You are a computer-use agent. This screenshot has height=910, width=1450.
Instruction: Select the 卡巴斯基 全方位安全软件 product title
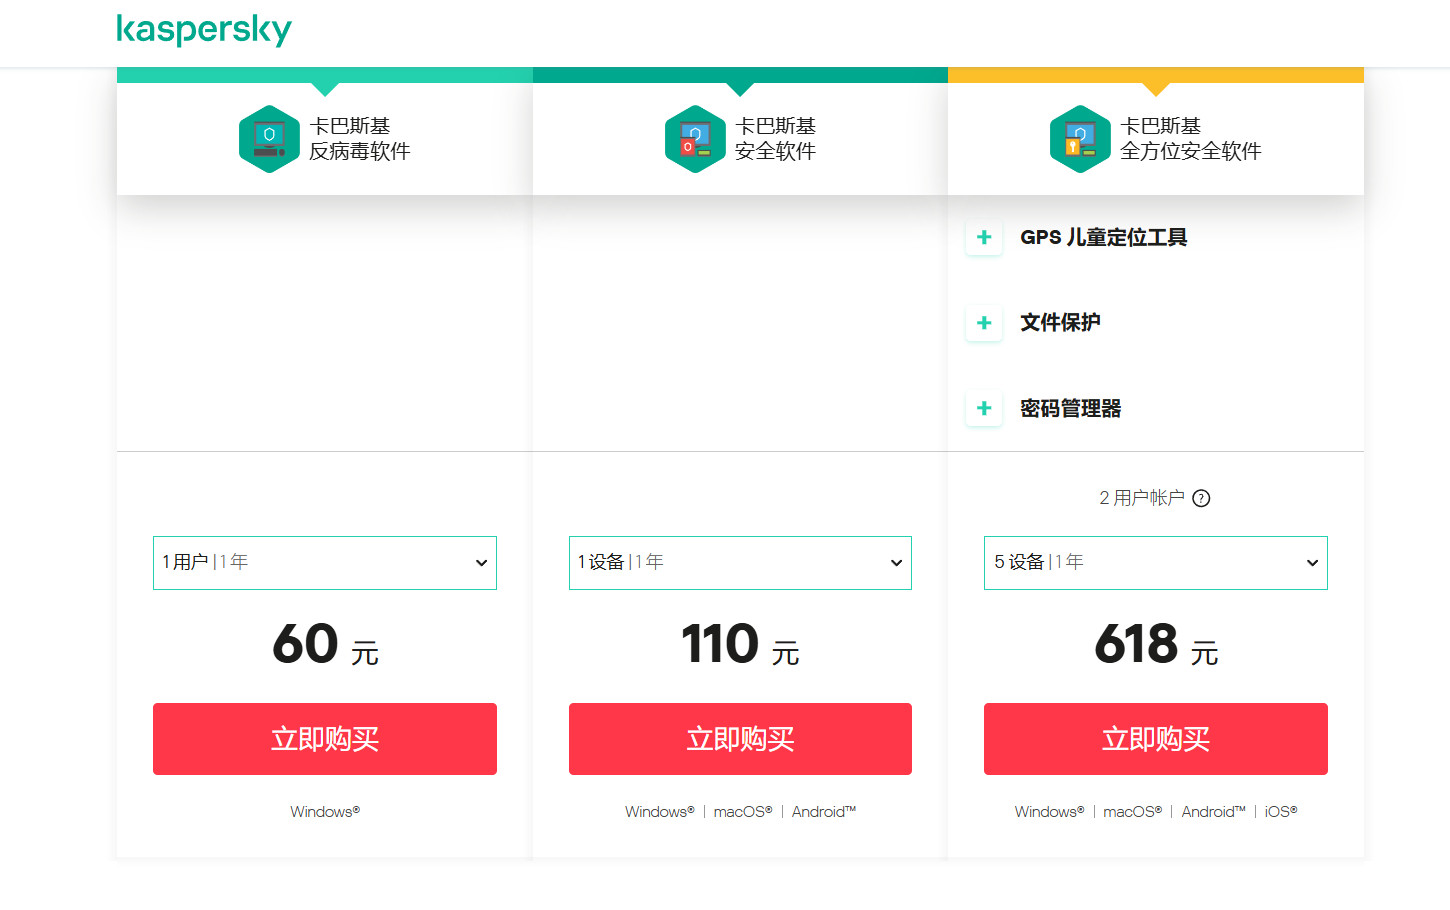1191,139
